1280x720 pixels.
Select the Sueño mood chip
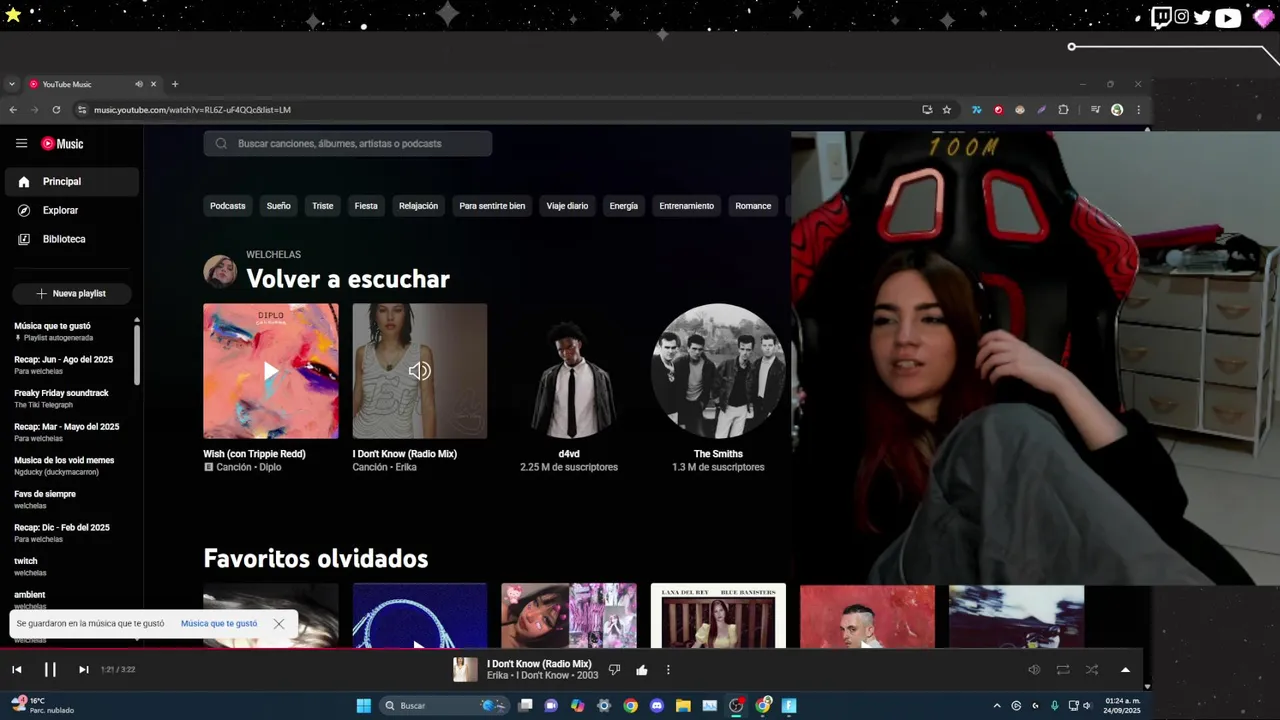click(278, 206)
